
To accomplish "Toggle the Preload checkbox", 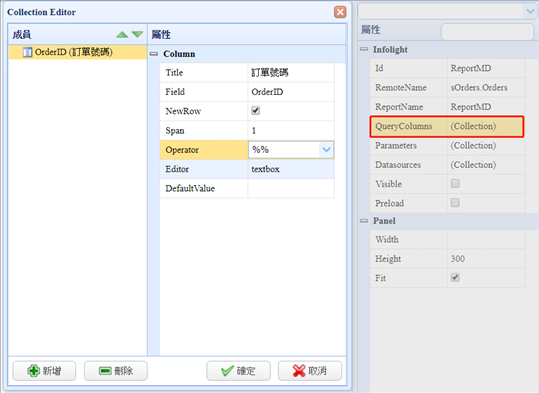I will pyautogui.click(x=455, y=203).
